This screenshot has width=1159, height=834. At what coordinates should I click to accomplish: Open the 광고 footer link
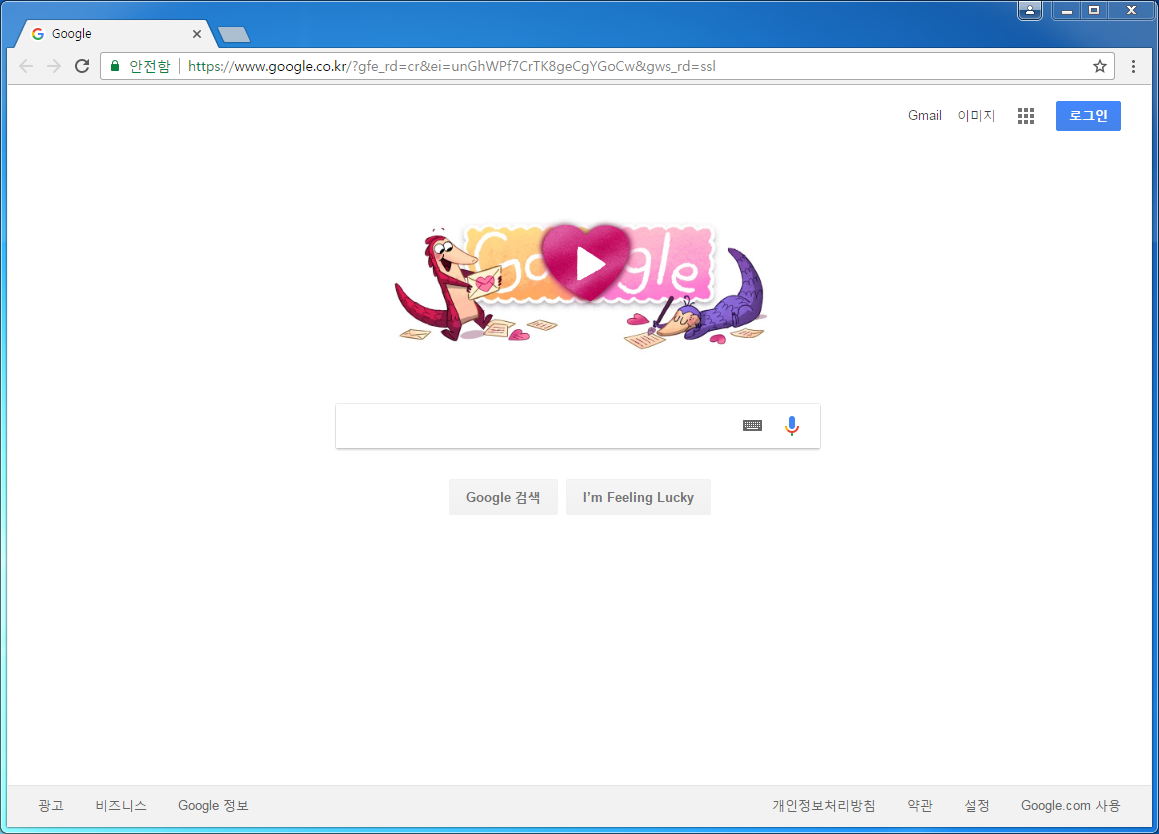51,805
